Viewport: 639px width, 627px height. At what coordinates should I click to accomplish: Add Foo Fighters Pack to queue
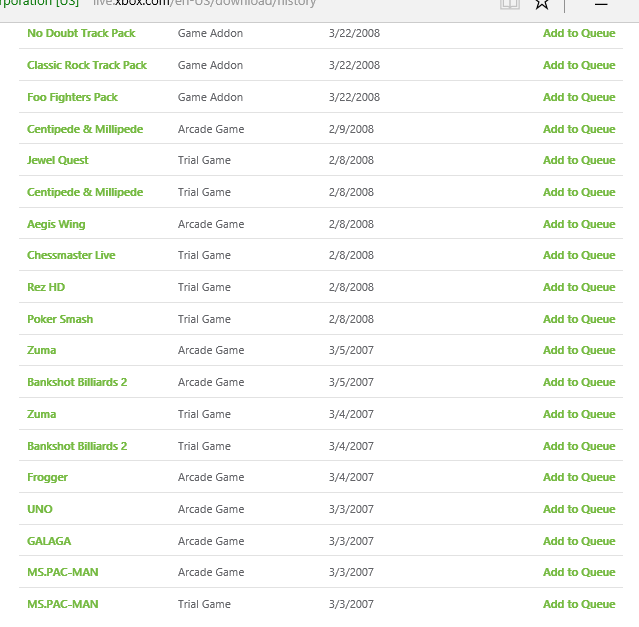click(x=579, y=97)
